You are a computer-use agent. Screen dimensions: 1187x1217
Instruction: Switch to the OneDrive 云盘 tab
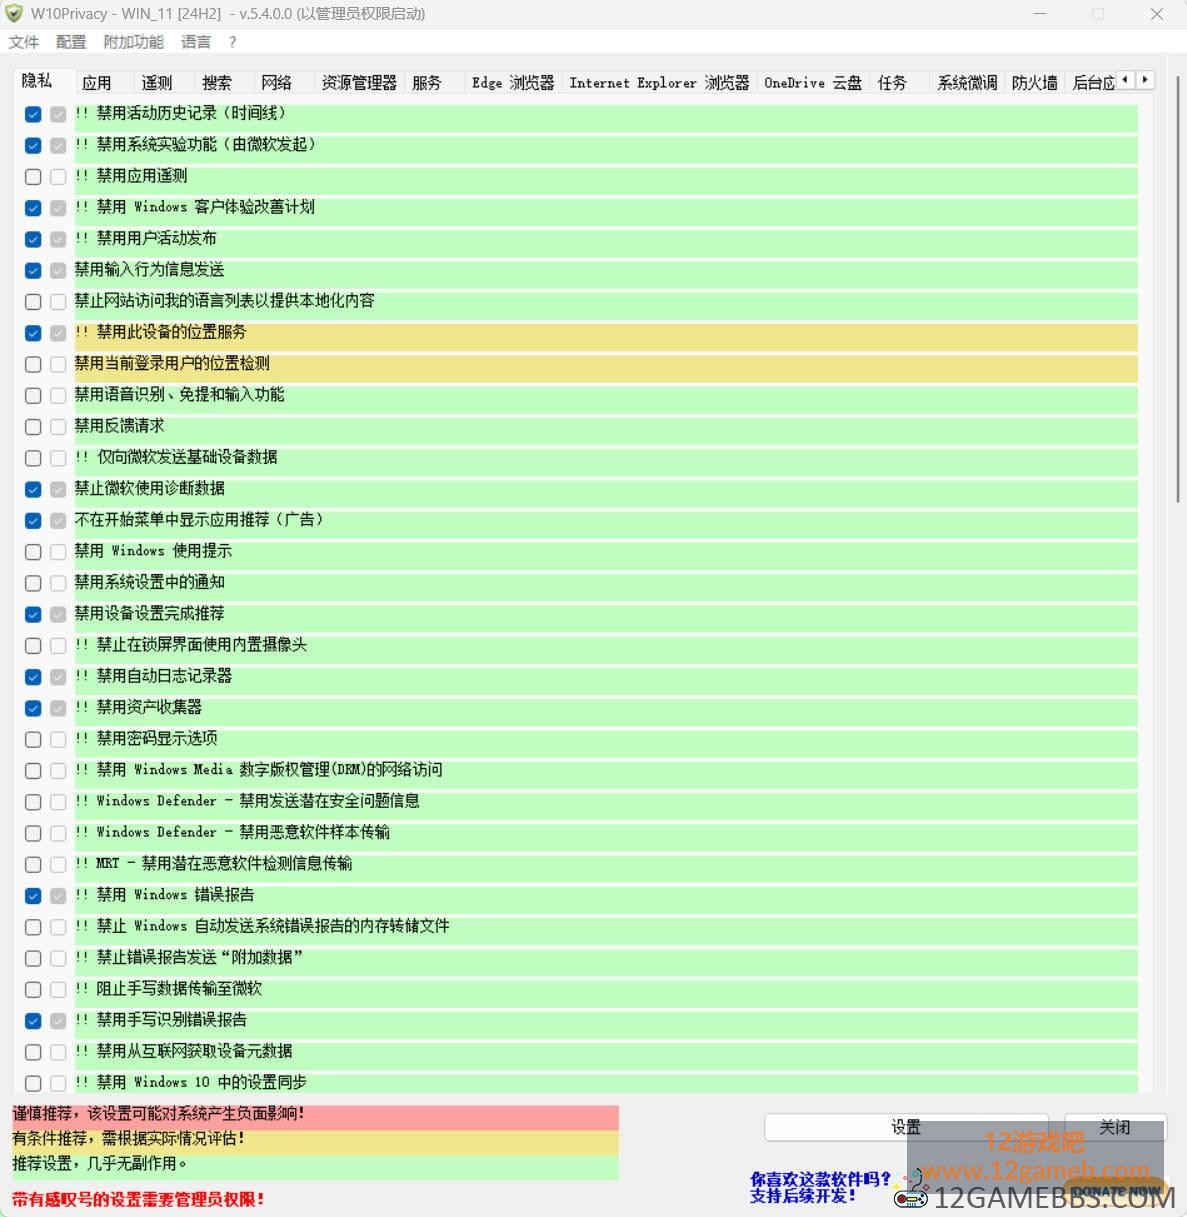pos(813,83)
